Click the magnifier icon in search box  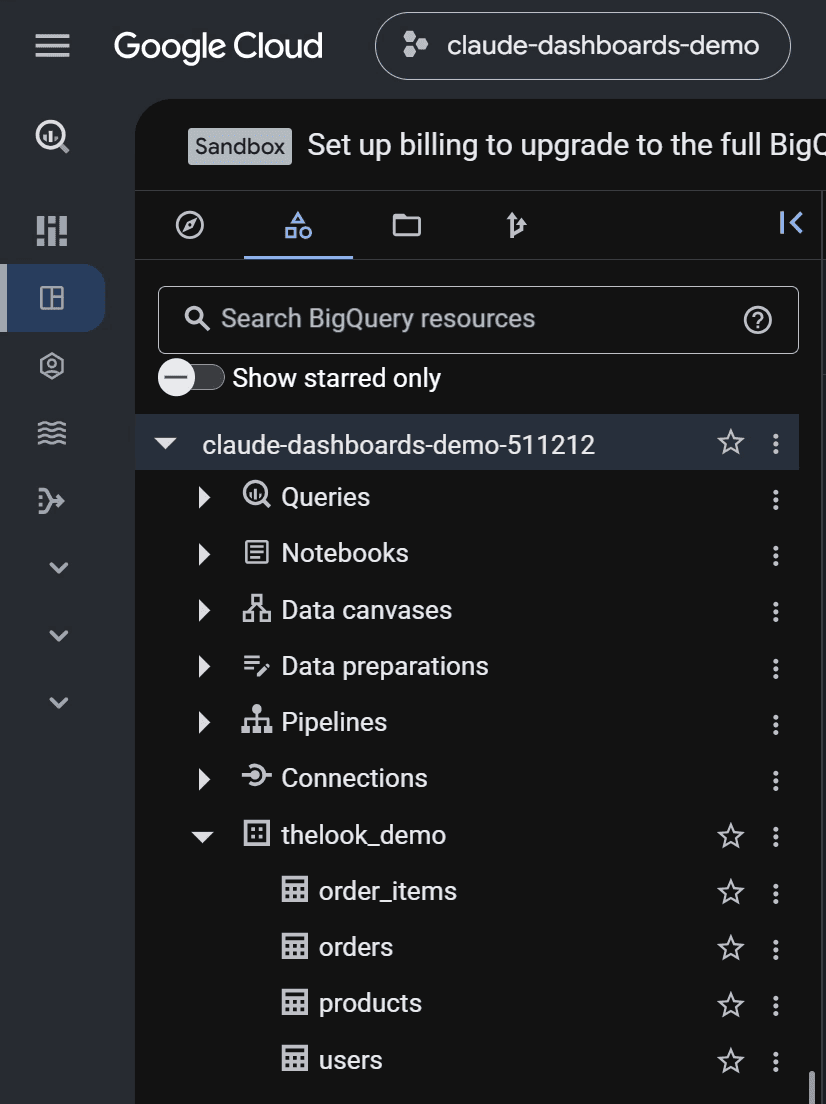(196, 319)
